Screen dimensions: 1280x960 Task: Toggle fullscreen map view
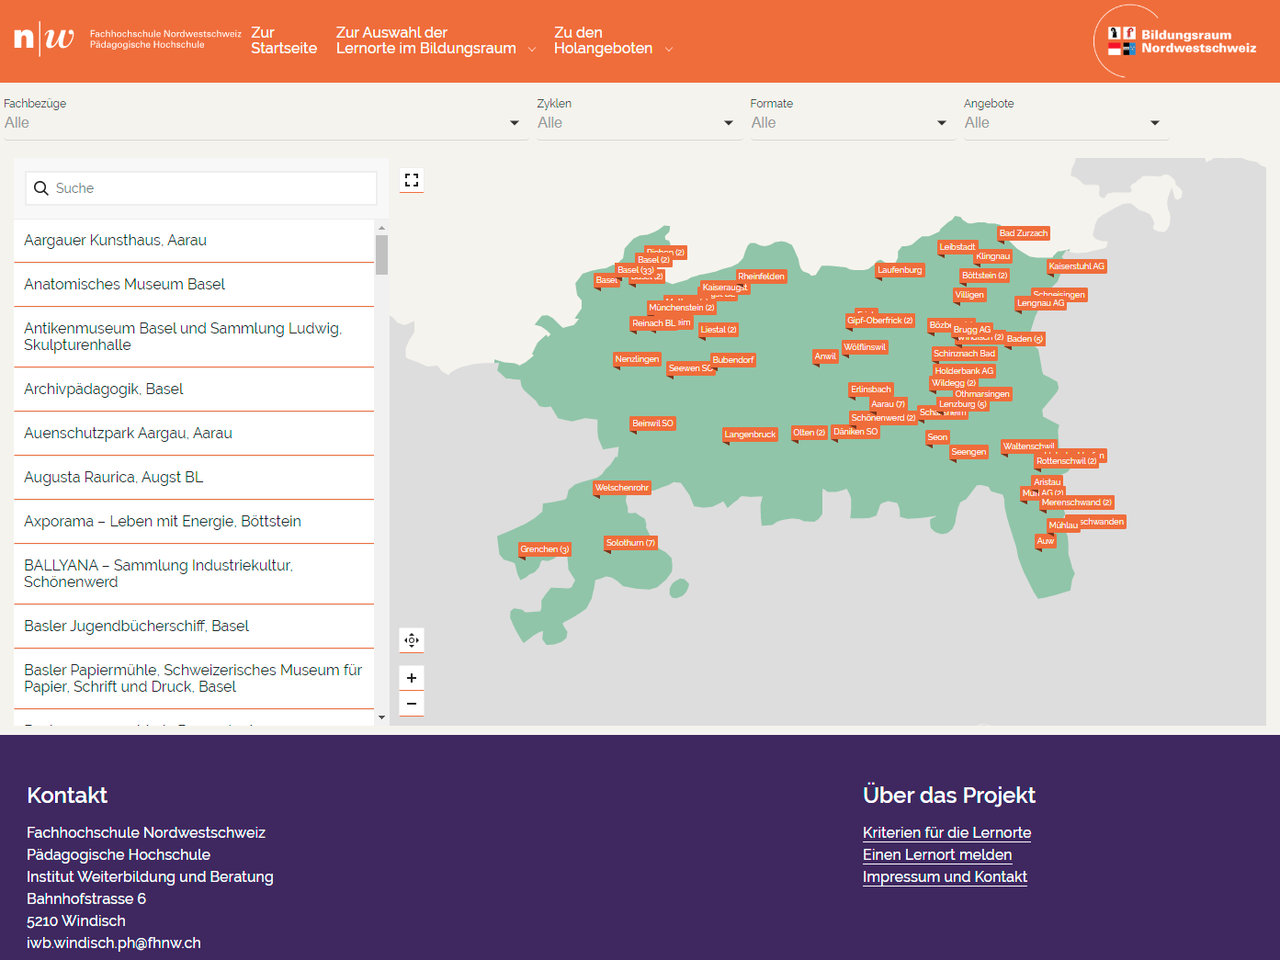pos(411,180)
